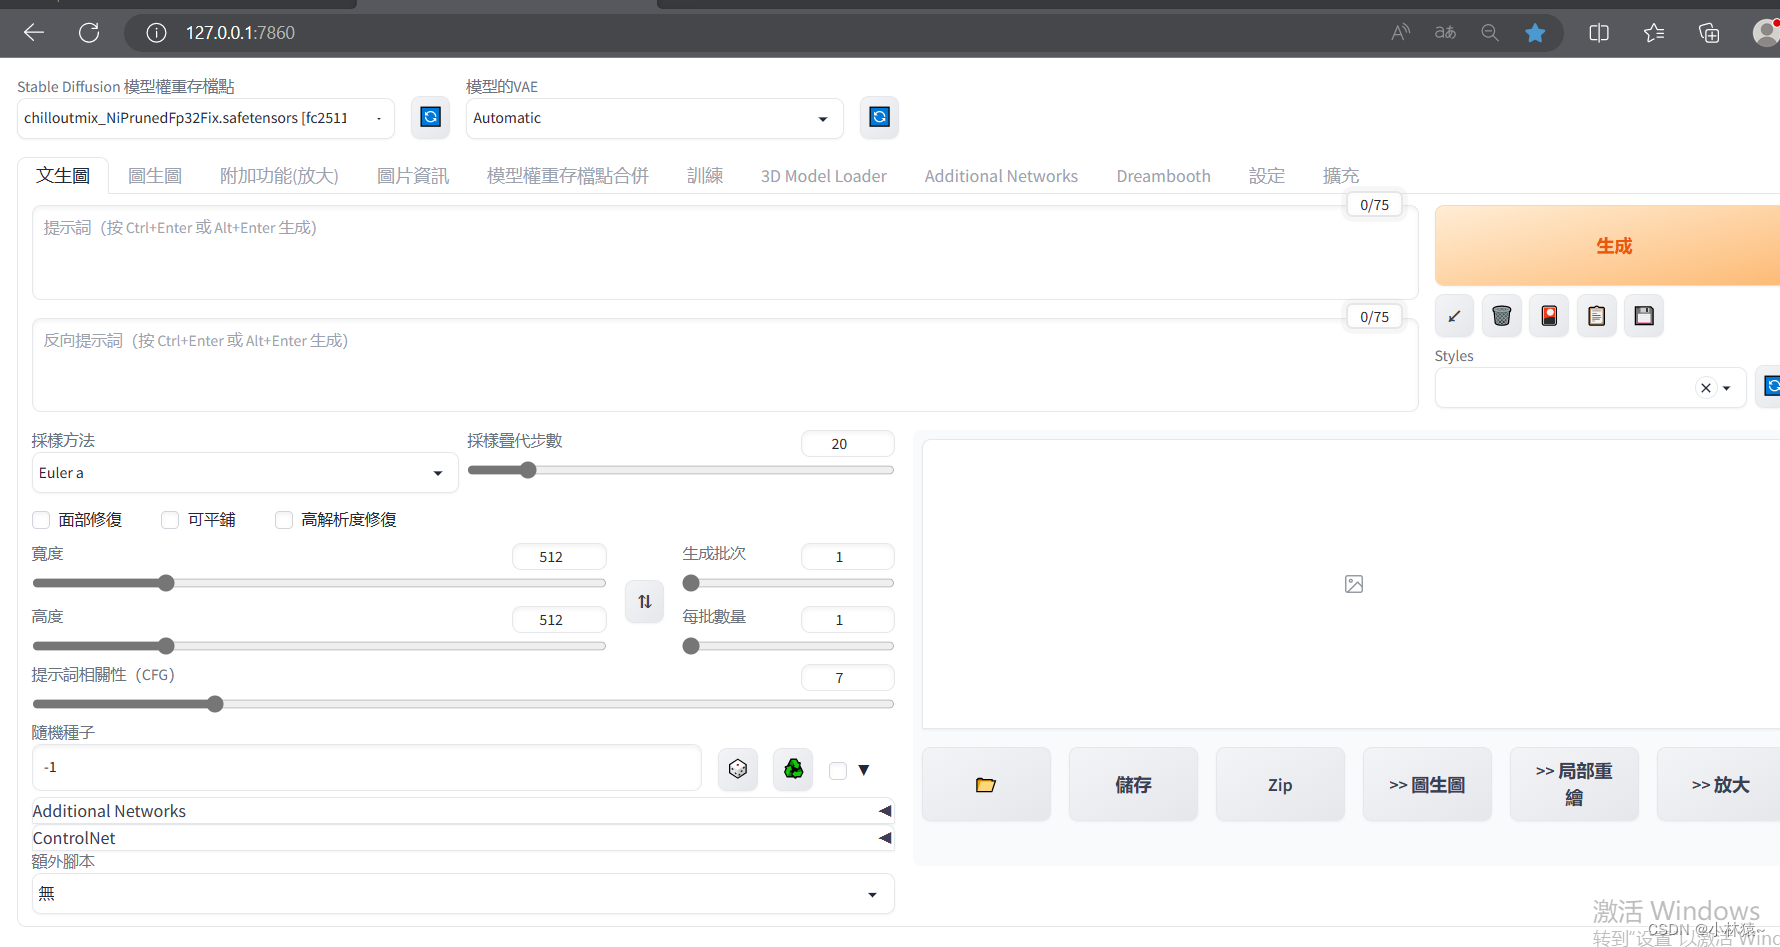The width and height of the screenshot is (1780, 947).
Task: Open the Additional Networks tab
Action: (x=1001, y=176)
